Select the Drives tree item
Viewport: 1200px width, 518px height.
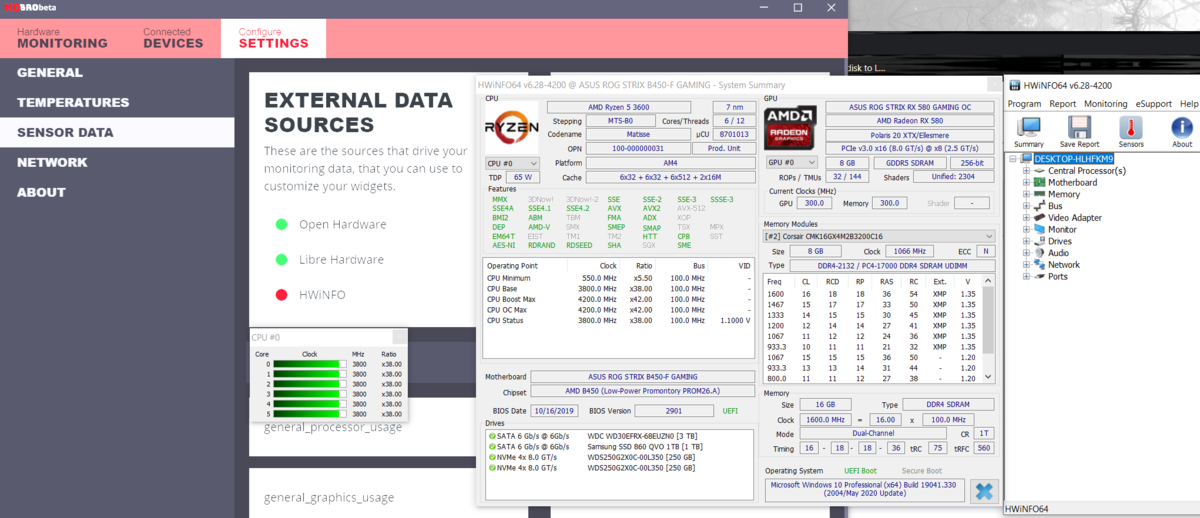coord(1060,241)
